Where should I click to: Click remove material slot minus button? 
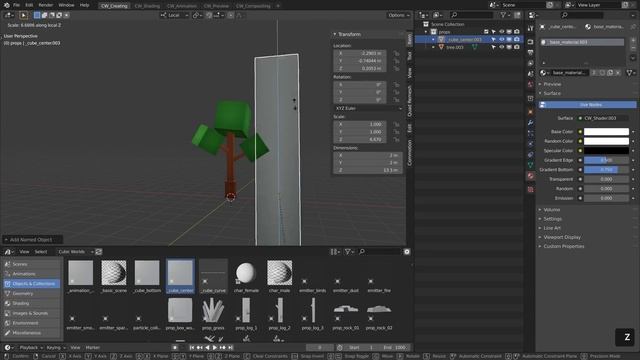tap(633, 48)
